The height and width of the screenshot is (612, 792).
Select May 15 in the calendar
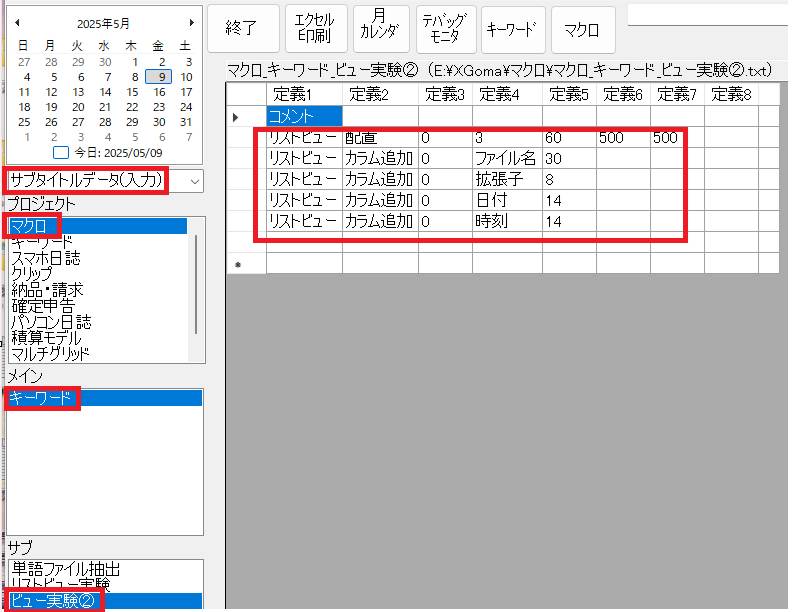tap(132, 91)
